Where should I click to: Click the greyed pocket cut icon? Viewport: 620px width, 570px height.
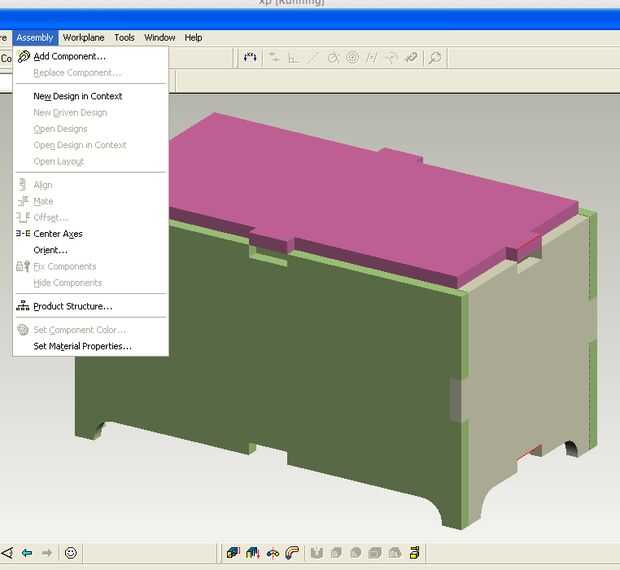[x=316, y=553]
